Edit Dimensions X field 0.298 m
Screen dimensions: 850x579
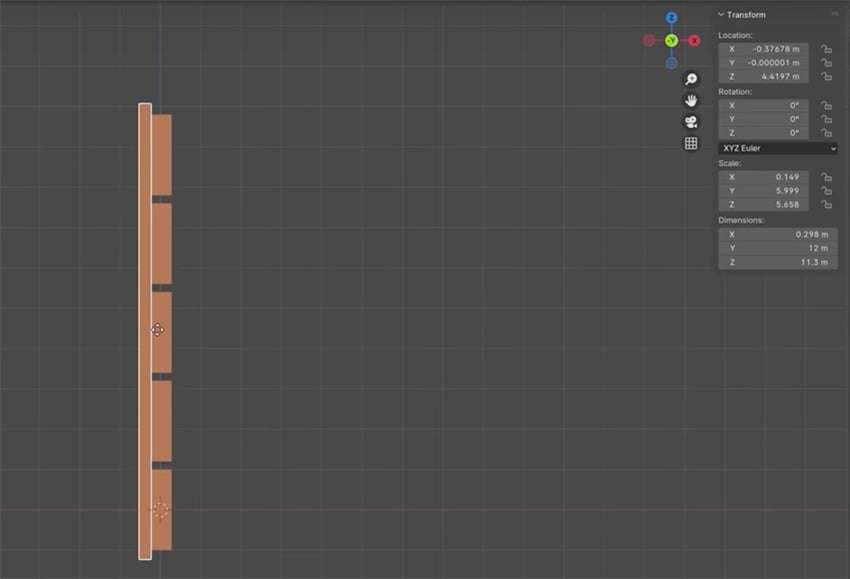(x=778, y=235)
